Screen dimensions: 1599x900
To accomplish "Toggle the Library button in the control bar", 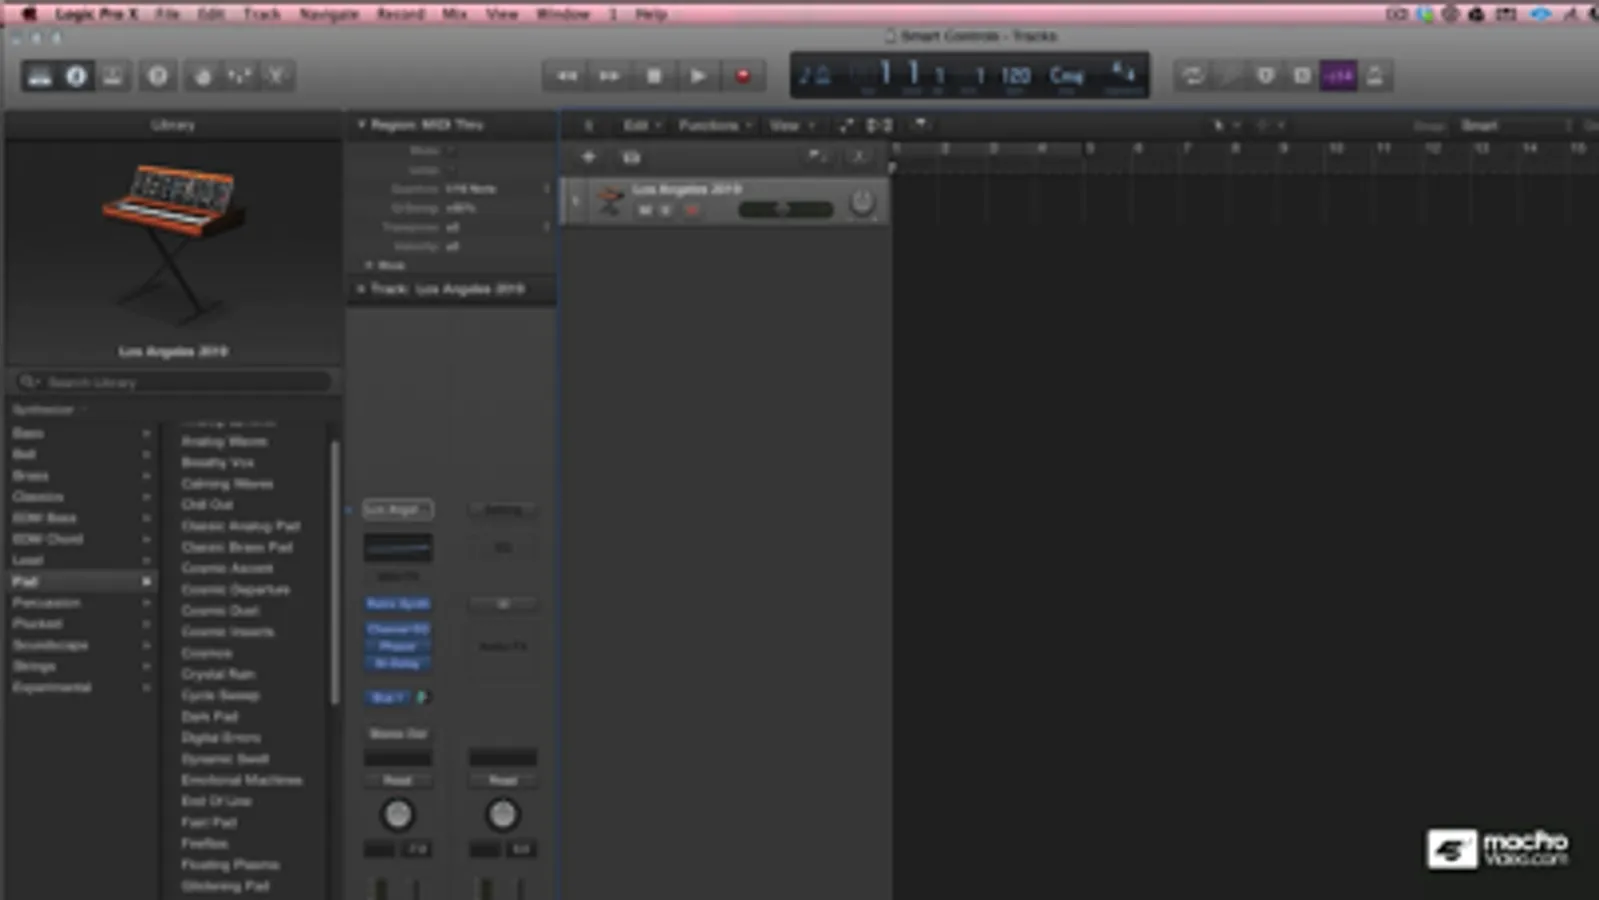I will tap(40, 76).
